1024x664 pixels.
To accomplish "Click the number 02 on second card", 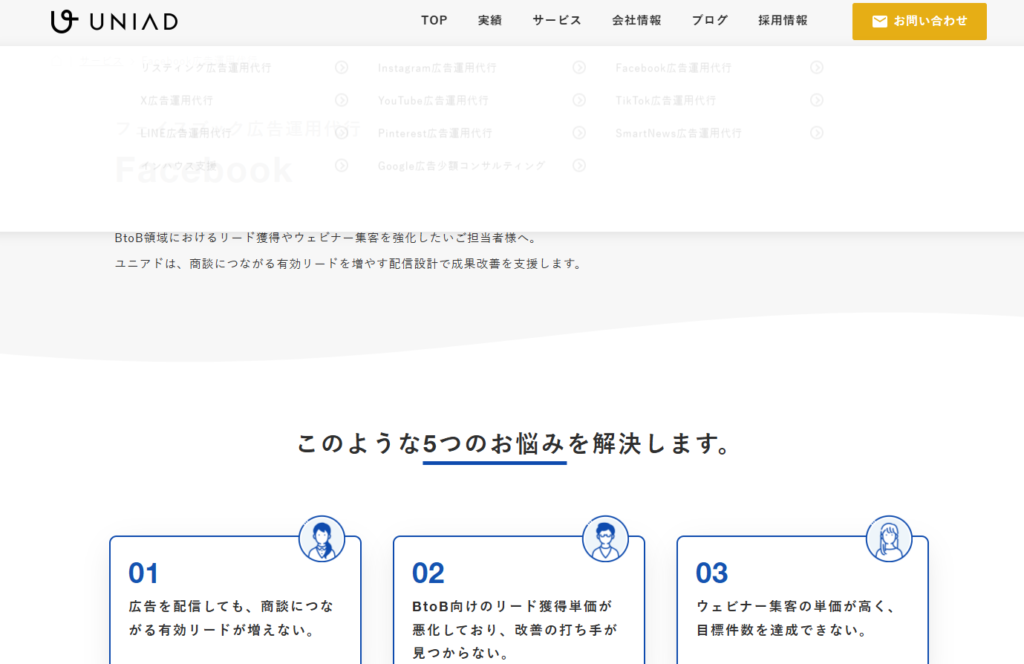I will [x=428, y=573].
